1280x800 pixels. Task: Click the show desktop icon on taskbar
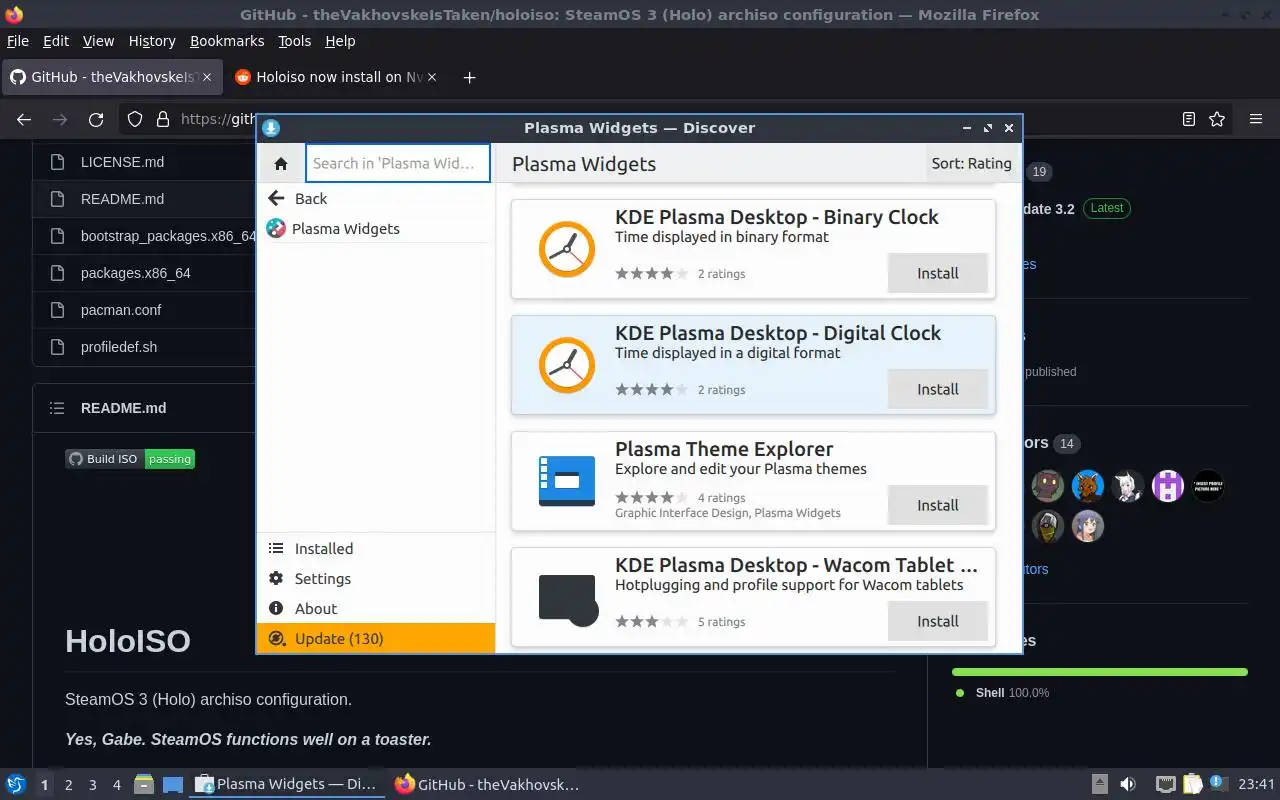click(173, 784)
